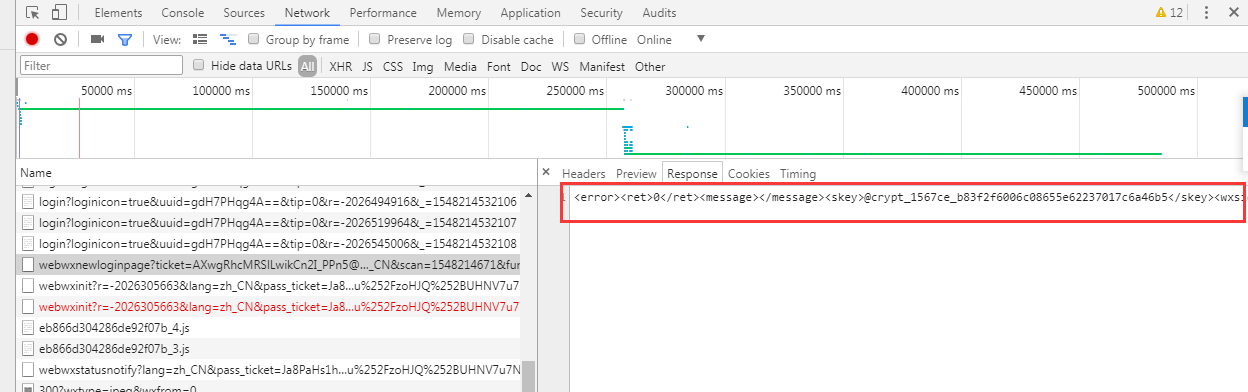The width and height of the screenshot is (1248, 392).
Task: Switch to large request rows view
Action: coord(200,39)
